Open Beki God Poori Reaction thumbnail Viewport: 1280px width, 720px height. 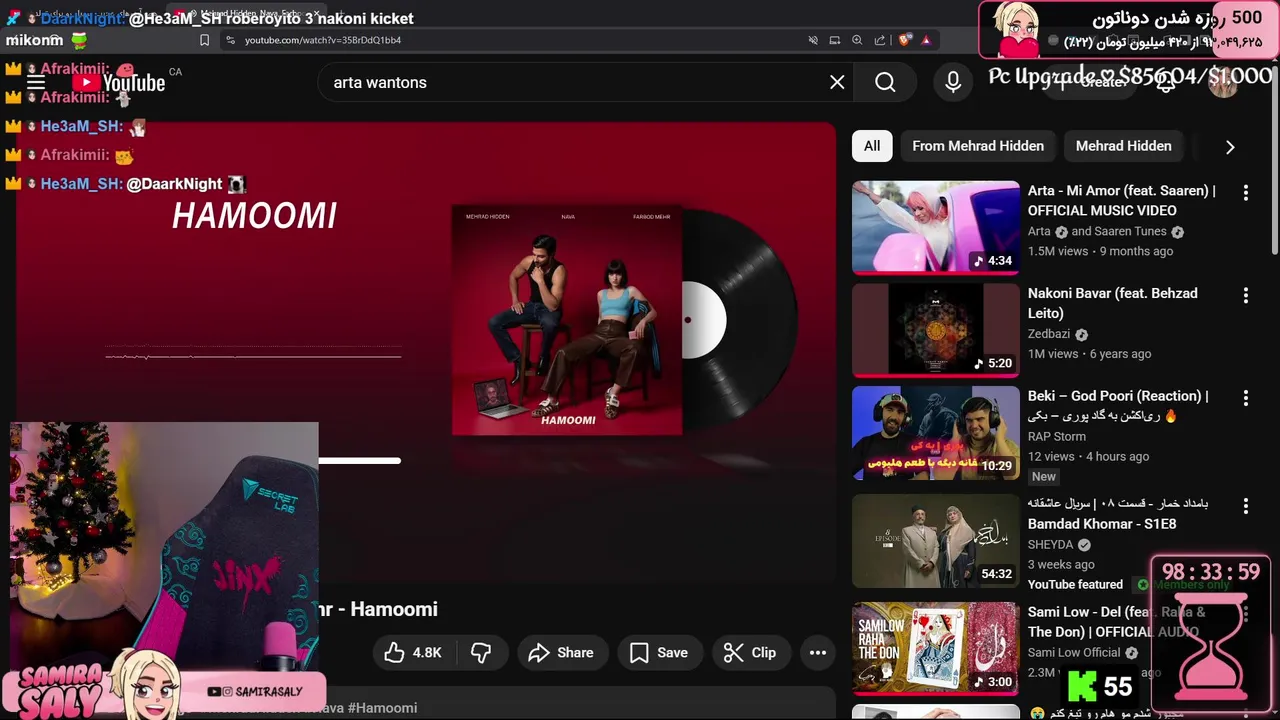click(x=936, y=433)
